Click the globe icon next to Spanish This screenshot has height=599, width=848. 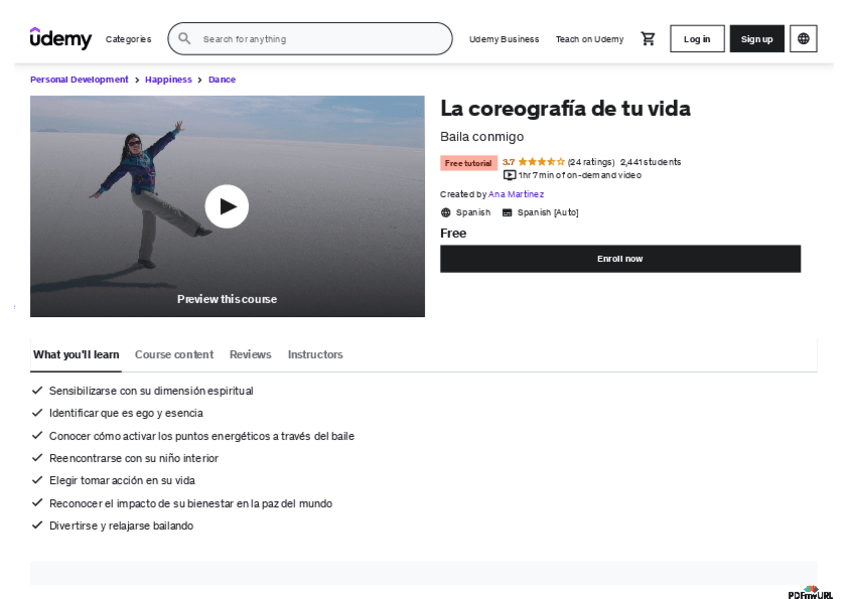445,212
